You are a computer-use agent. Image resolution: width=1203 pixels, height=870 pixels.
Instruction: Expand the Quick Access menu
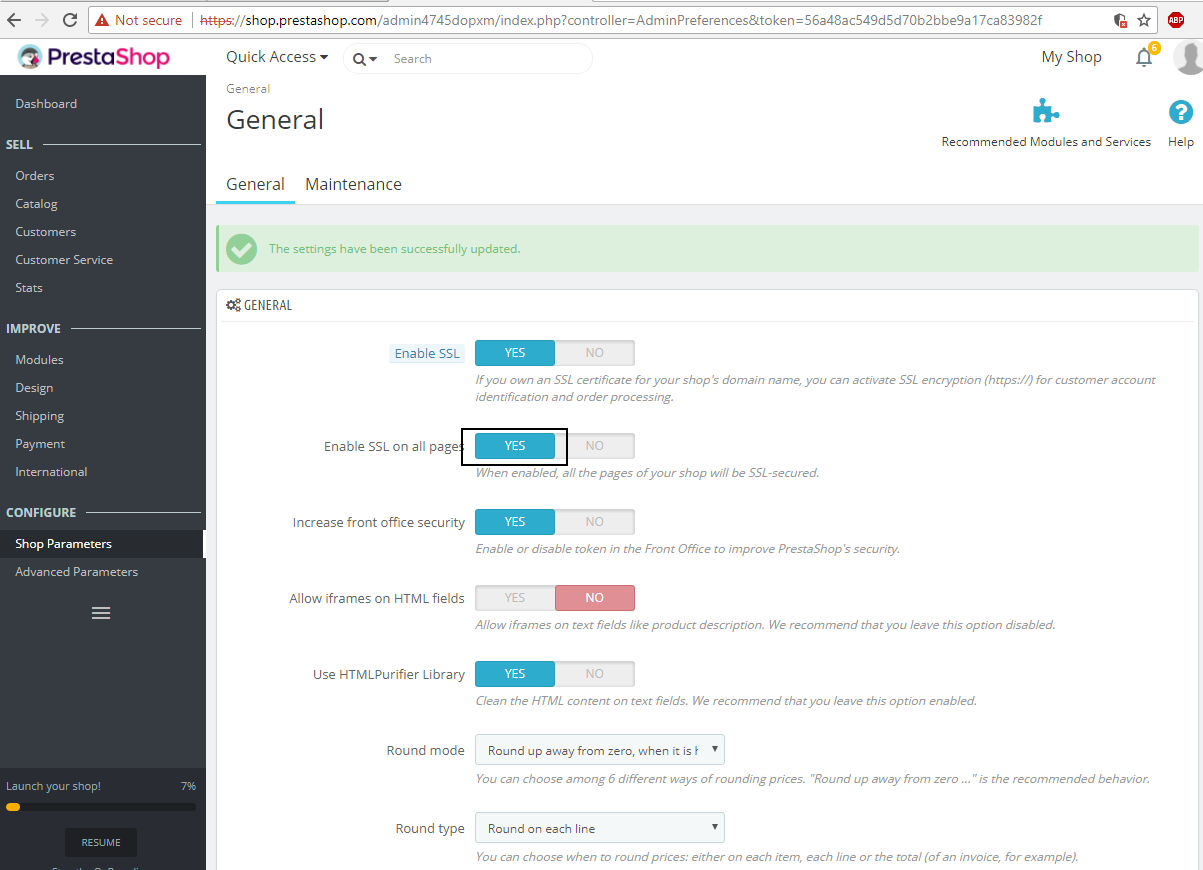tap(277, 57)
